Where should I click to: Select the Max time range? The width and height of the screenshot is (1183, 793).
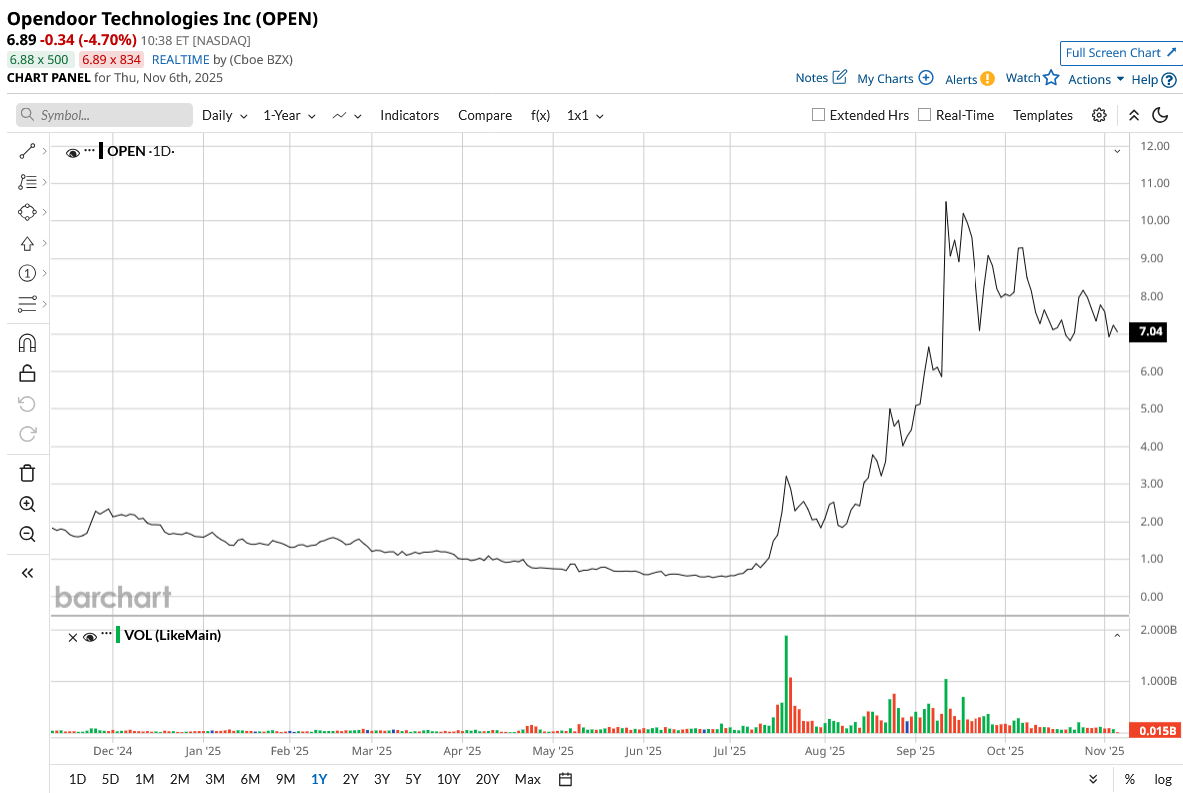coord(527,779)
